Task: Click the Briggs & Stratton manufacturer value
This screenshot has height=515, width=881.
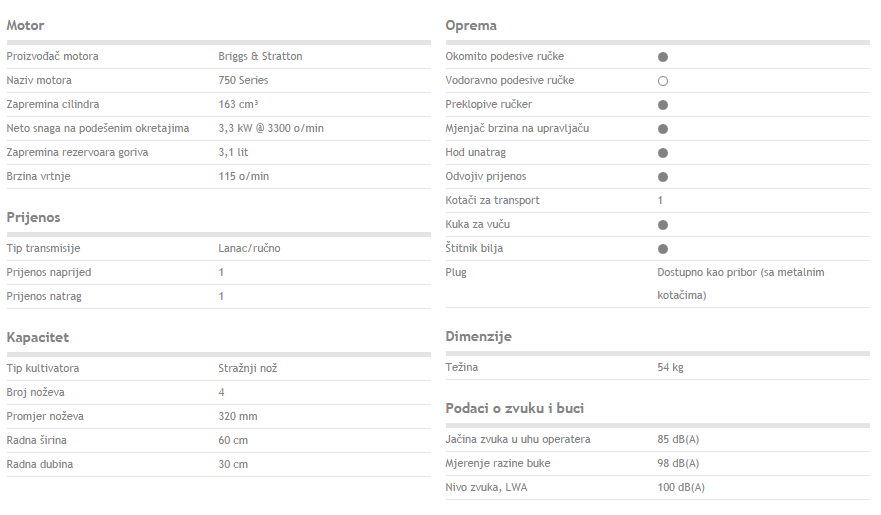Action: (260, 56)
